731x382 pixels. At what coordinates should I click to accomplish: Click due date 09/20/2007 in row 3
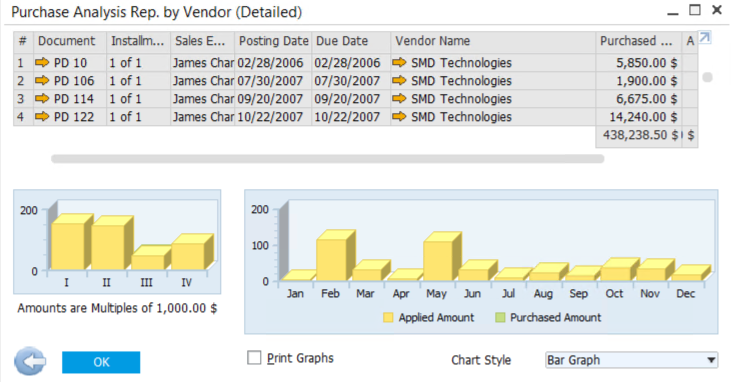[x=351, y=99]
